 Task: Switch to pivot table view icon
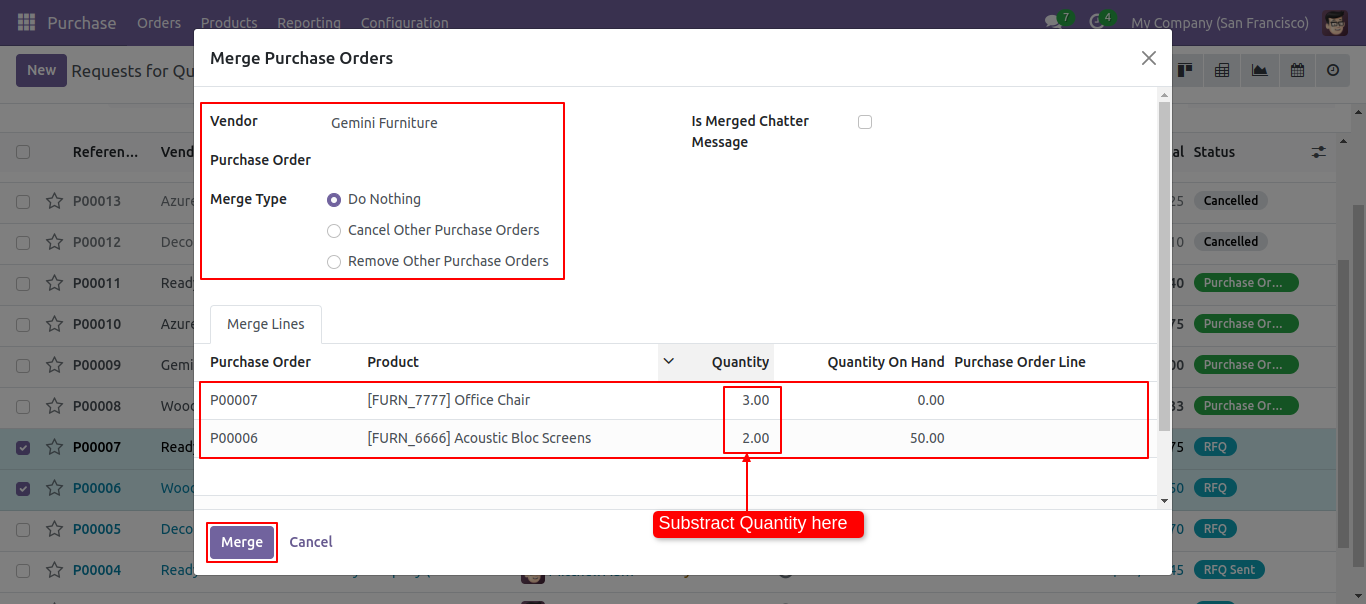pos(1222,70)
